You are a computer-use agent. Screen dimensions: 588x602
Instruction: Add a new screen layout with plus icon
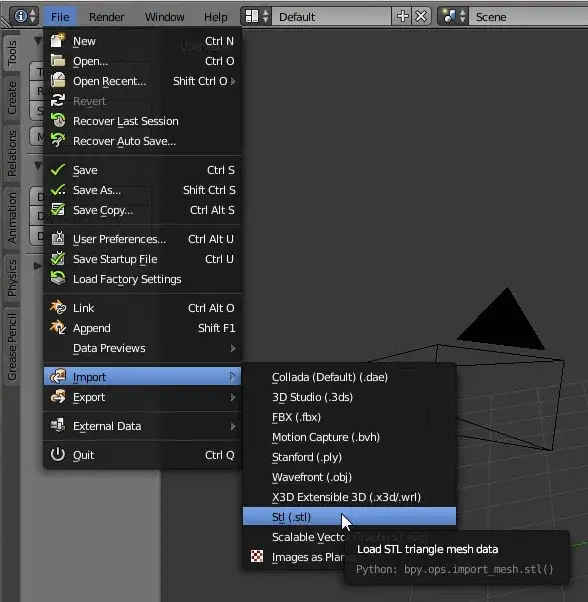[402, 17]
